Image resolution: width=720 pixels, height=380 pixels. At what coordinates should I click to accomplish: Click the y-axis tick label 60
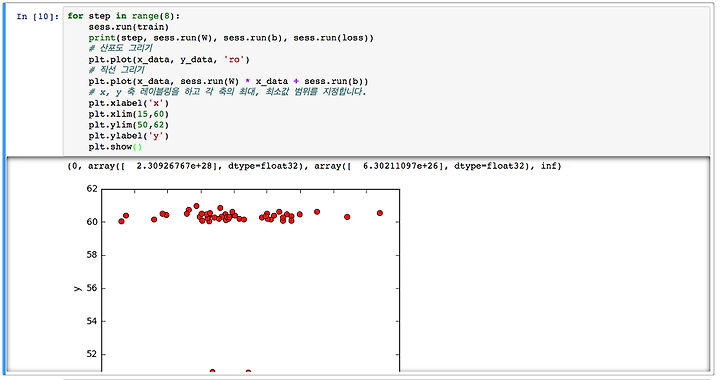click(x=92, y=222)
